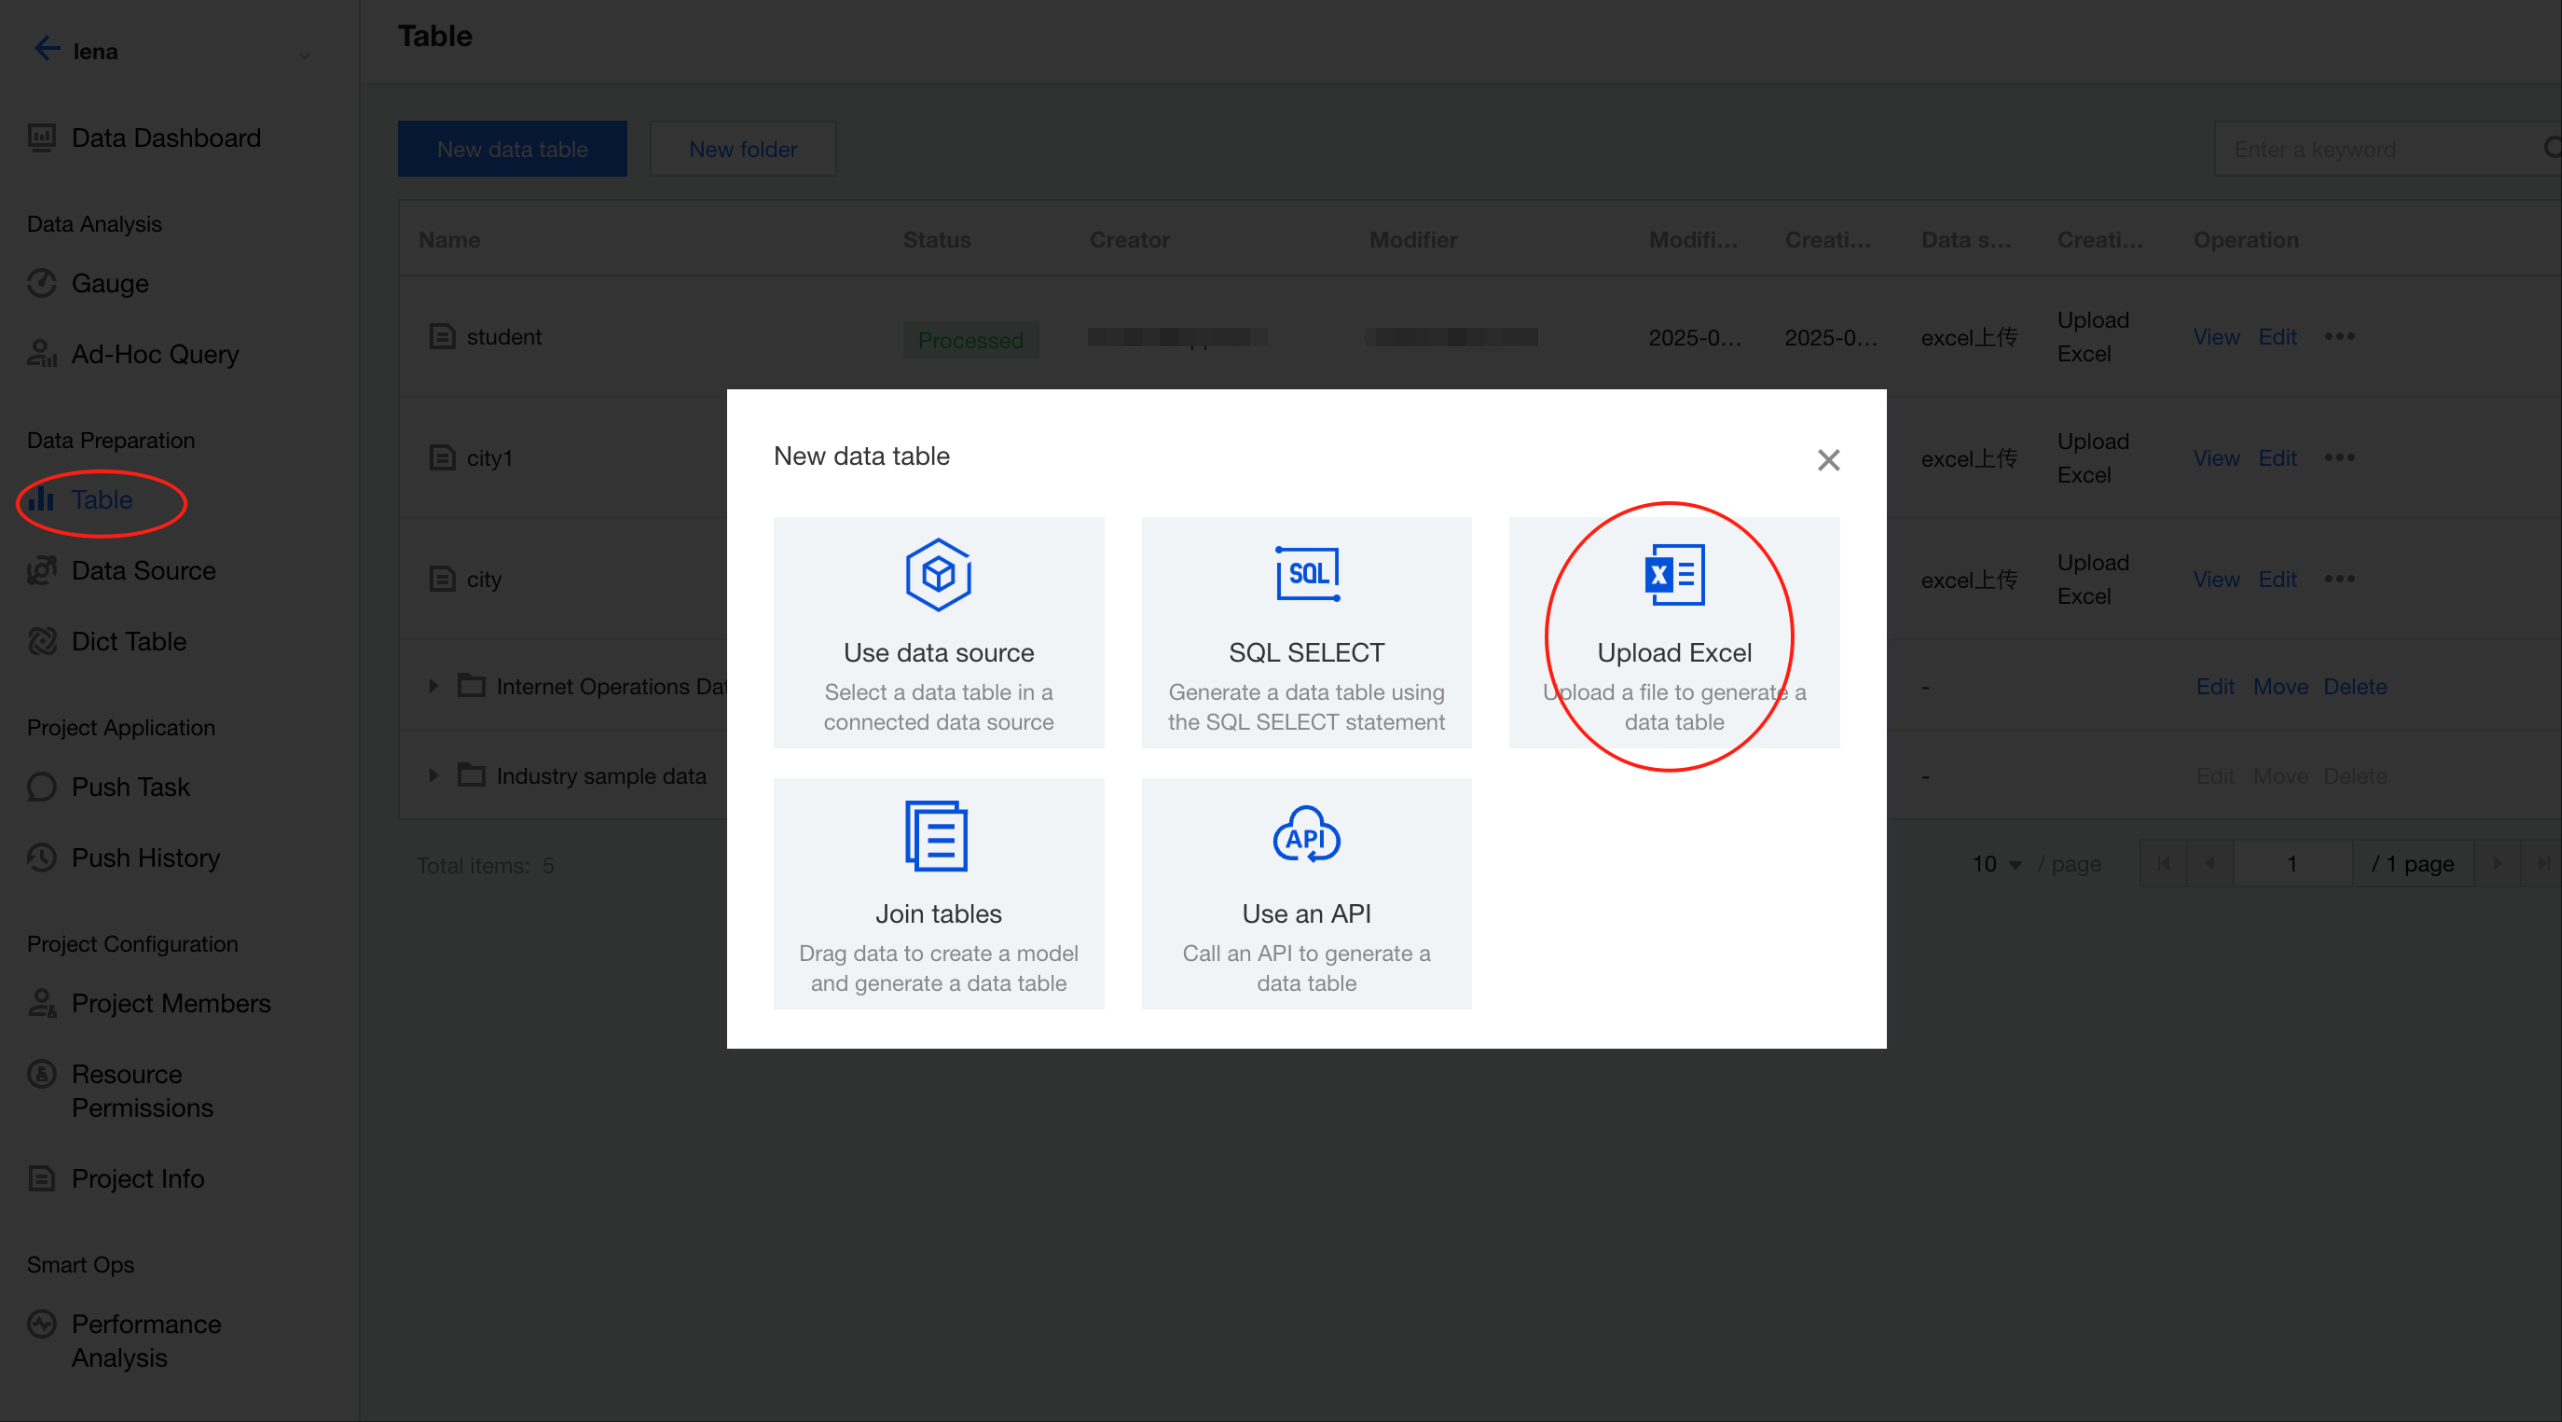Open the Data Dashboard sidebar icon
This screenshot has width=2562, height=1422.
tap(42, 138)
